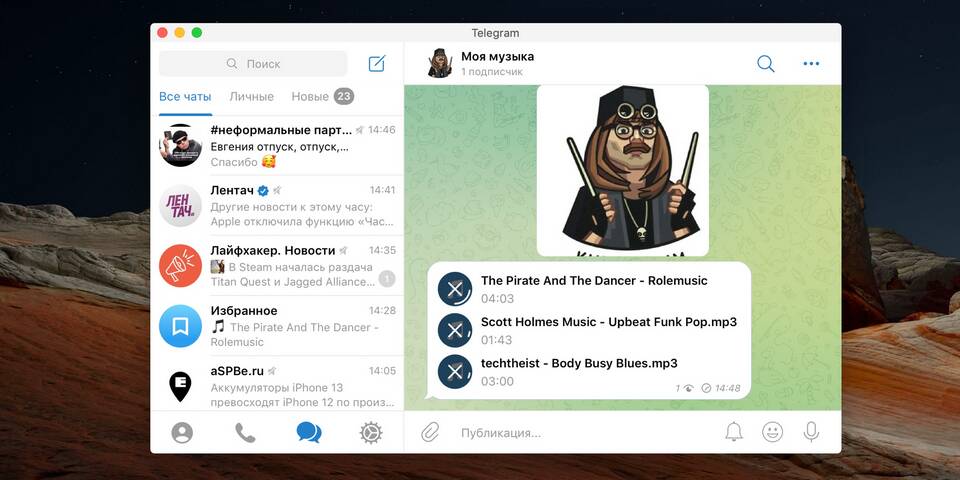Switch to the Новые tab
The image size is (960, 480).
click(x=323, y=97)
